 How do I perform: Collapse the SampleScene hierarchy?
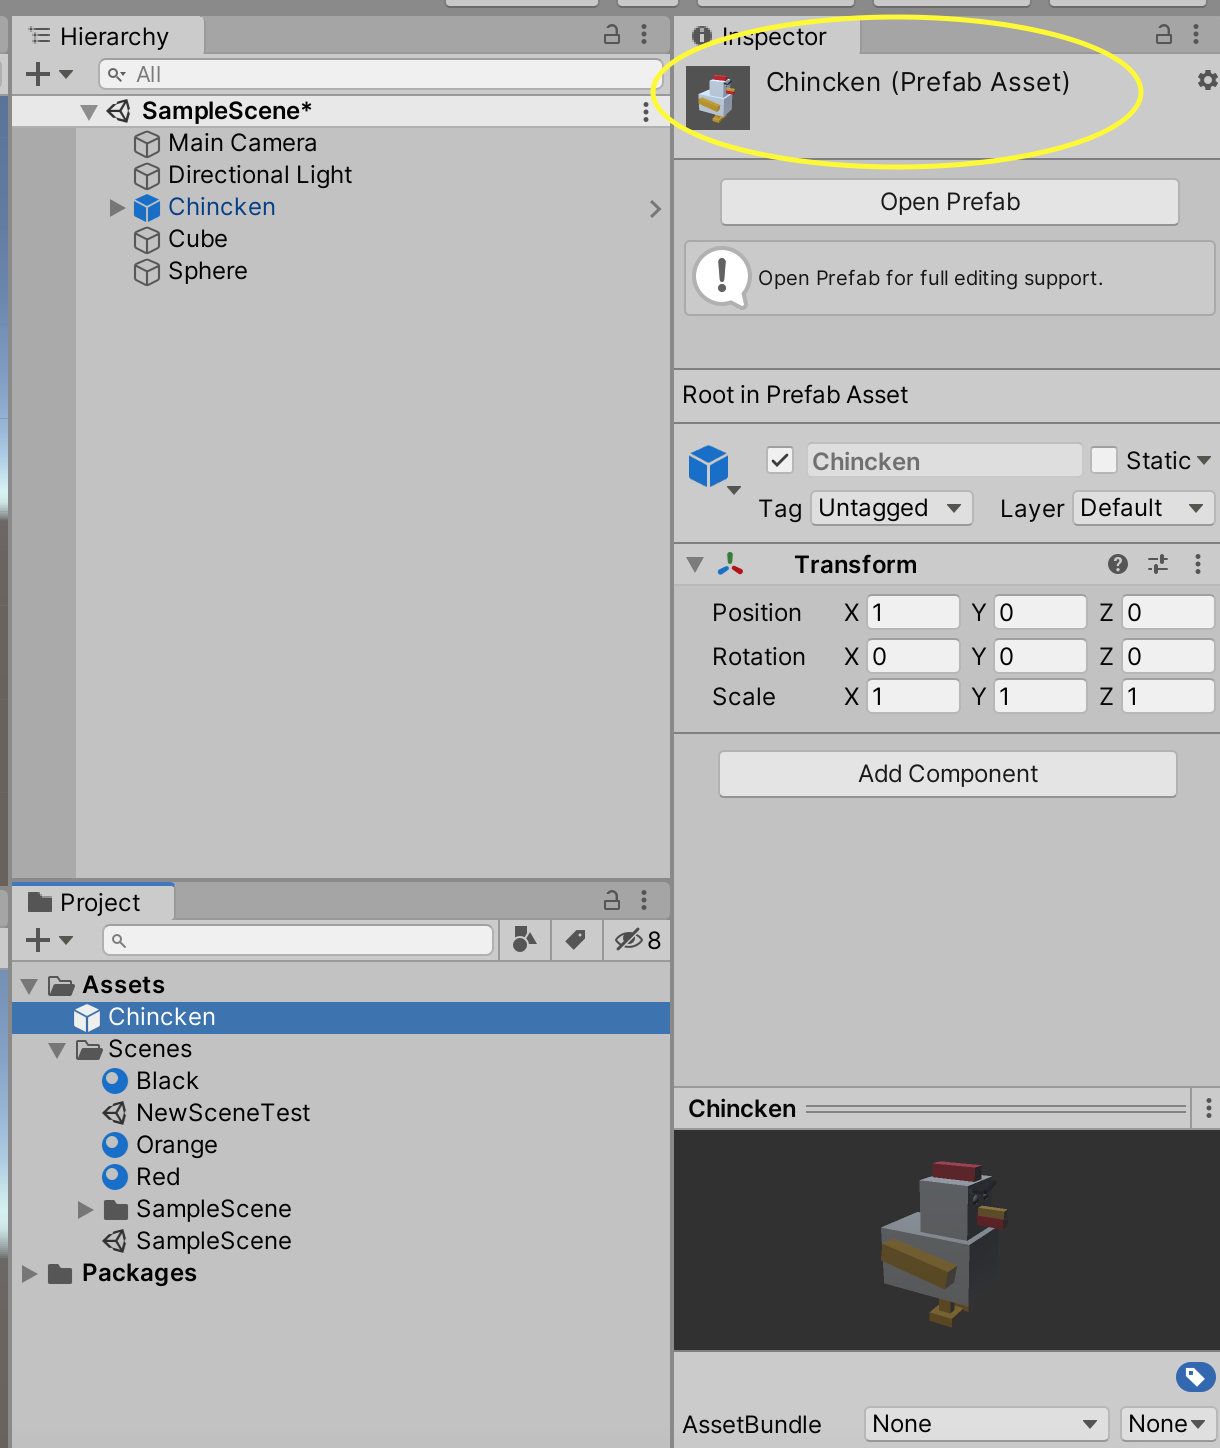tap(89, 111)
